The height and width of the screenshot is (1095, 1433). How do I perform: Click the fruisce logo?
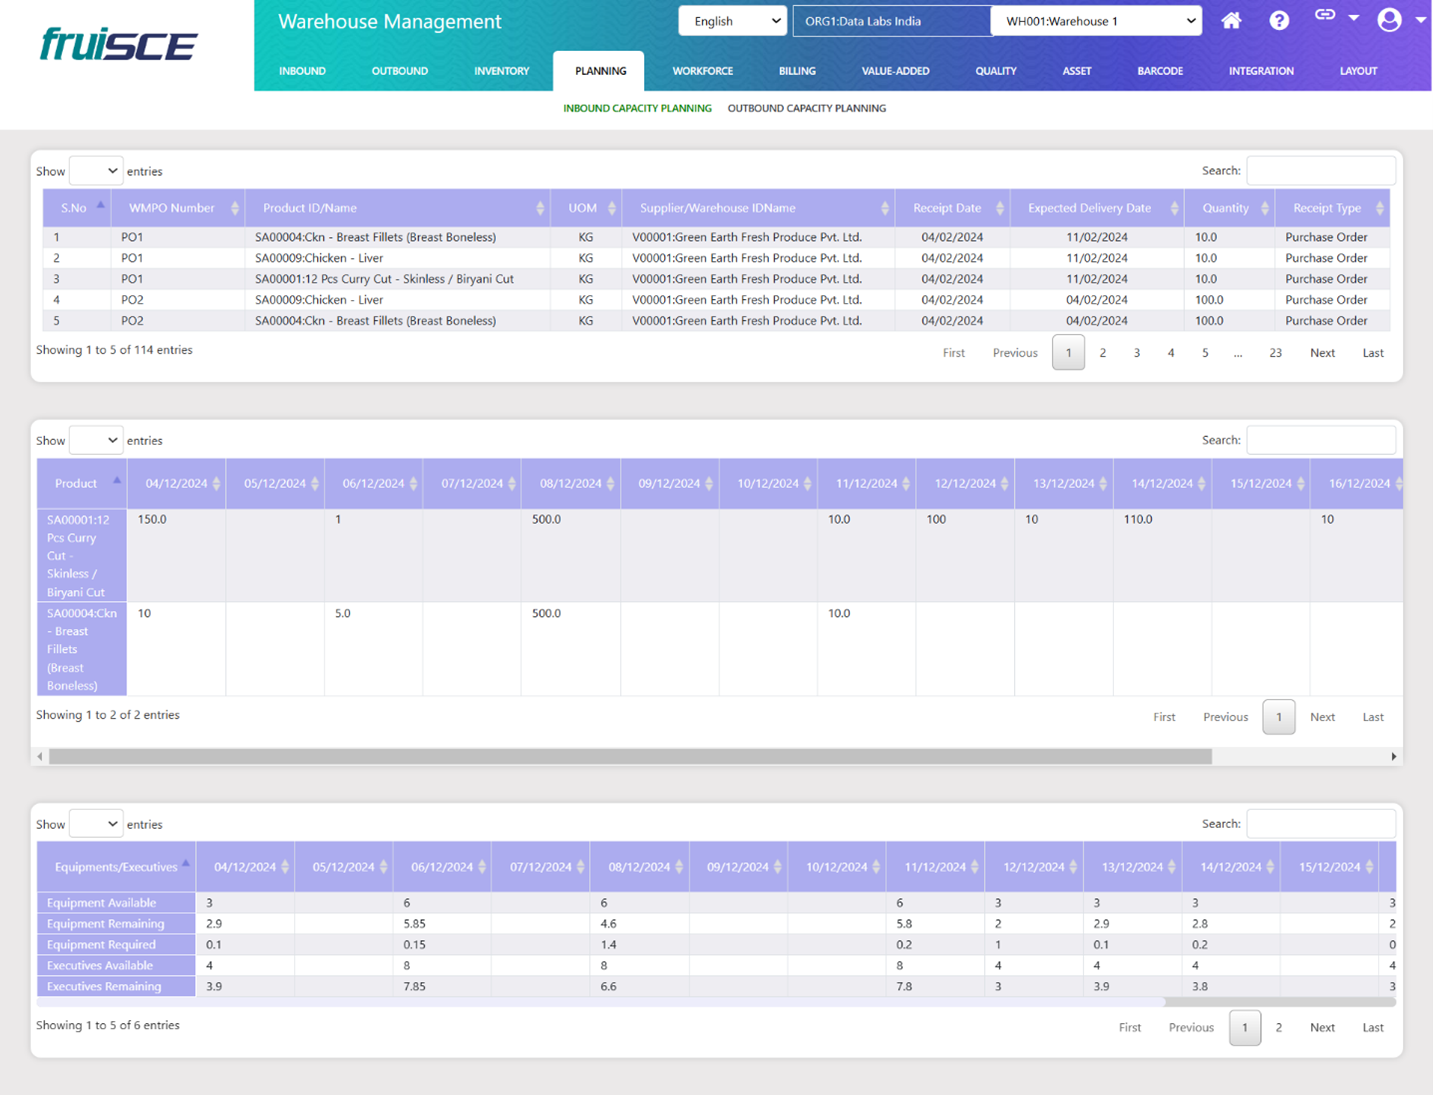119,45
